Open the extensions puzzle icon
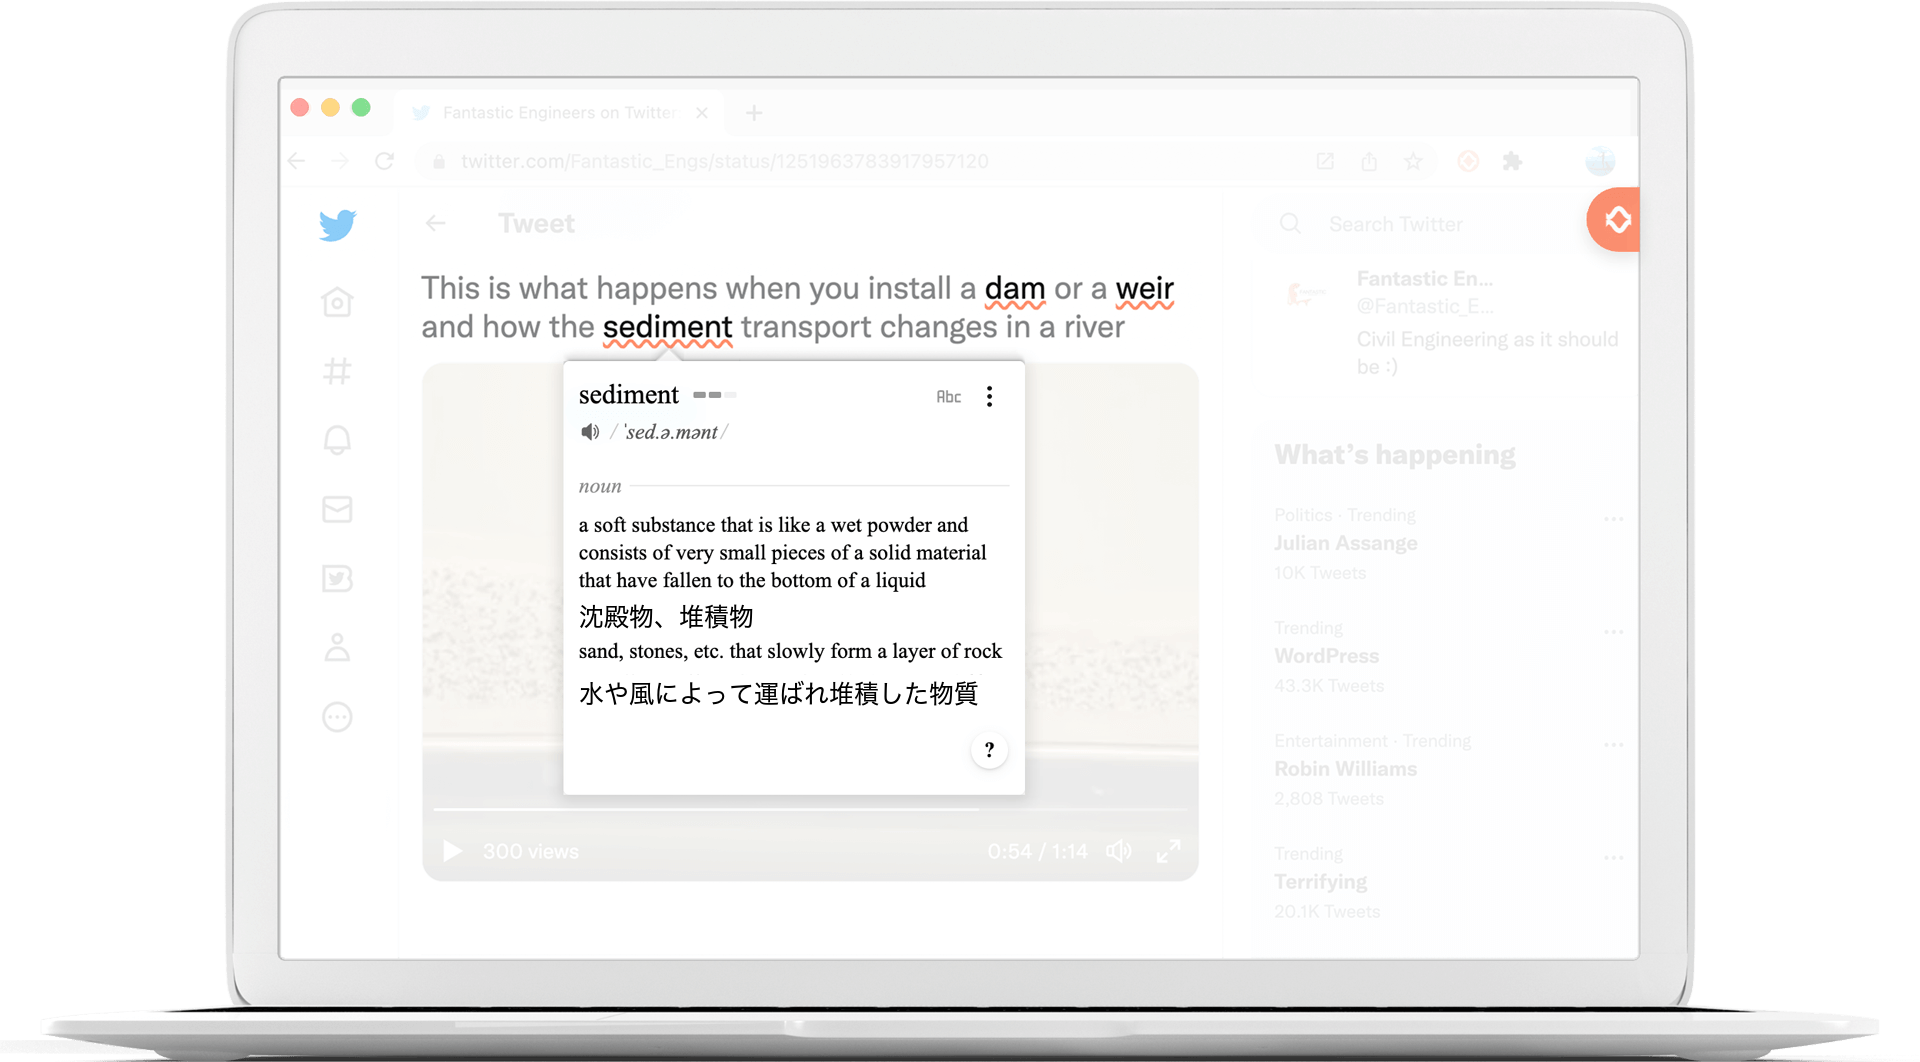Screen dimensions: 1920x1062 (x=1512, y=161)
